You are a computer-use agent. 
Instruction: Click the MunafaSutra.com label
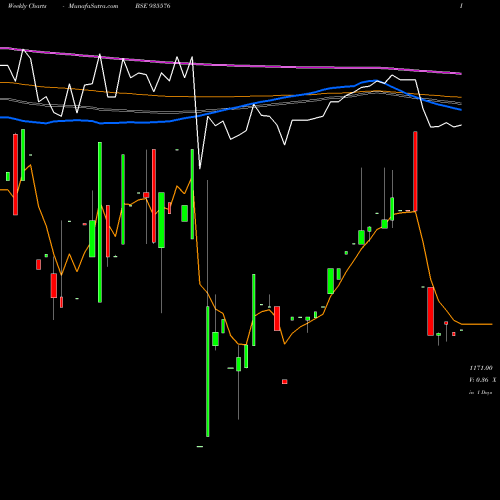93,6
